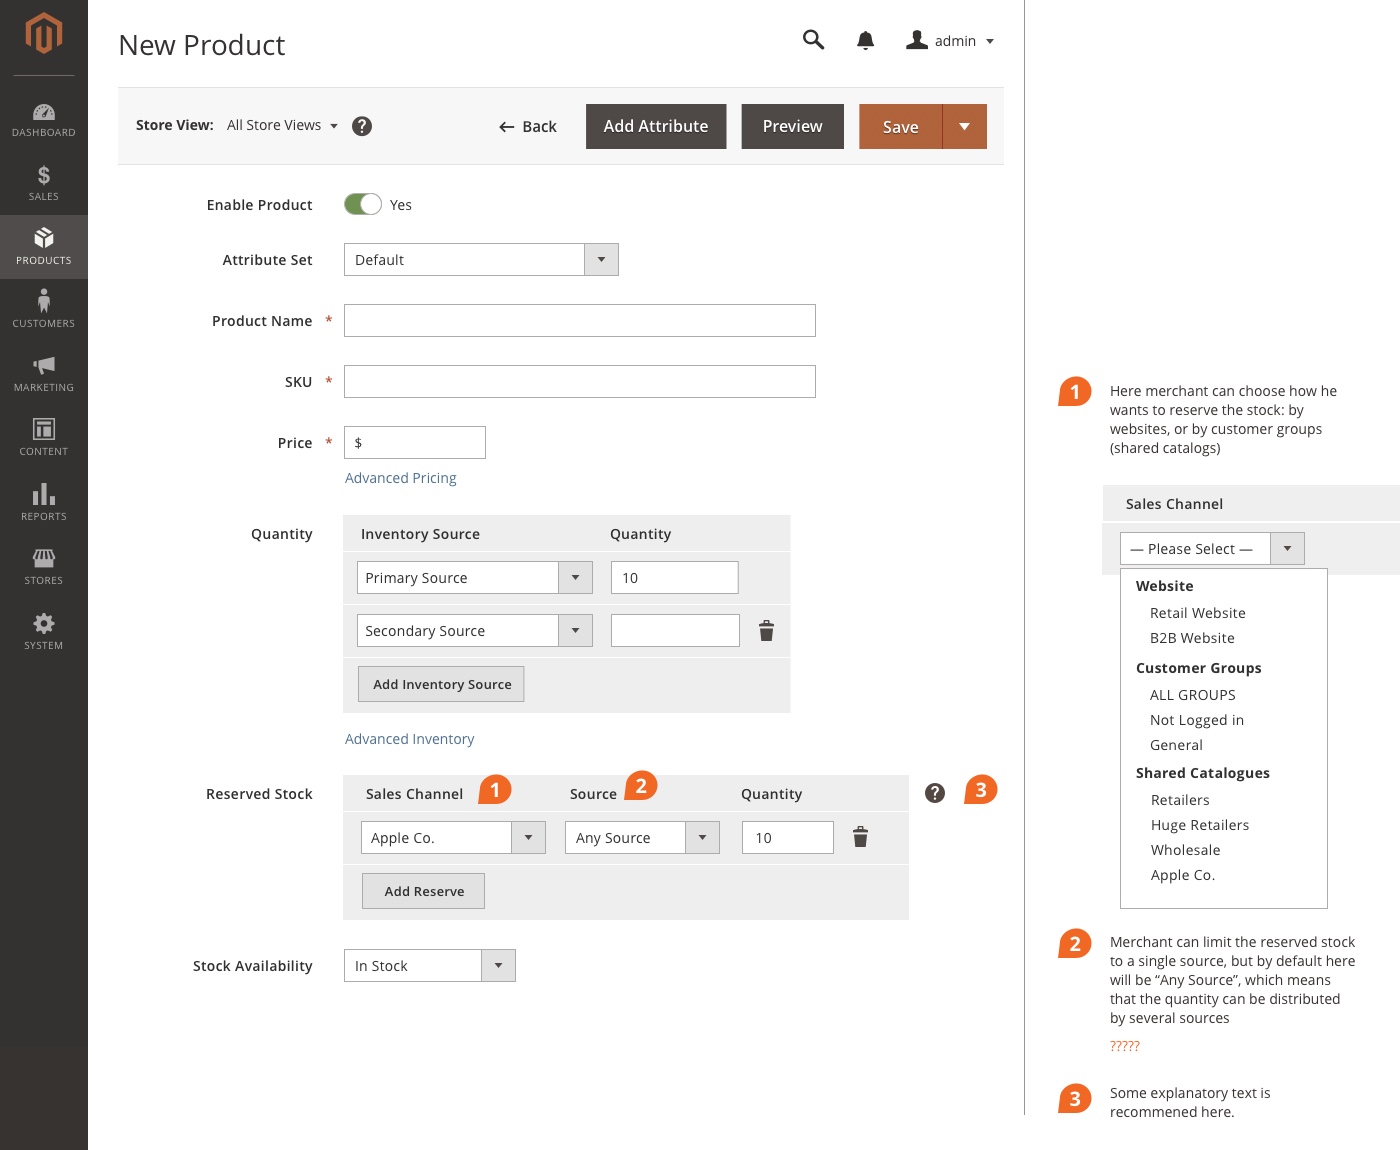Go to Dashboard in sidebar
1400x1150 pixels.
pos(44,120)
